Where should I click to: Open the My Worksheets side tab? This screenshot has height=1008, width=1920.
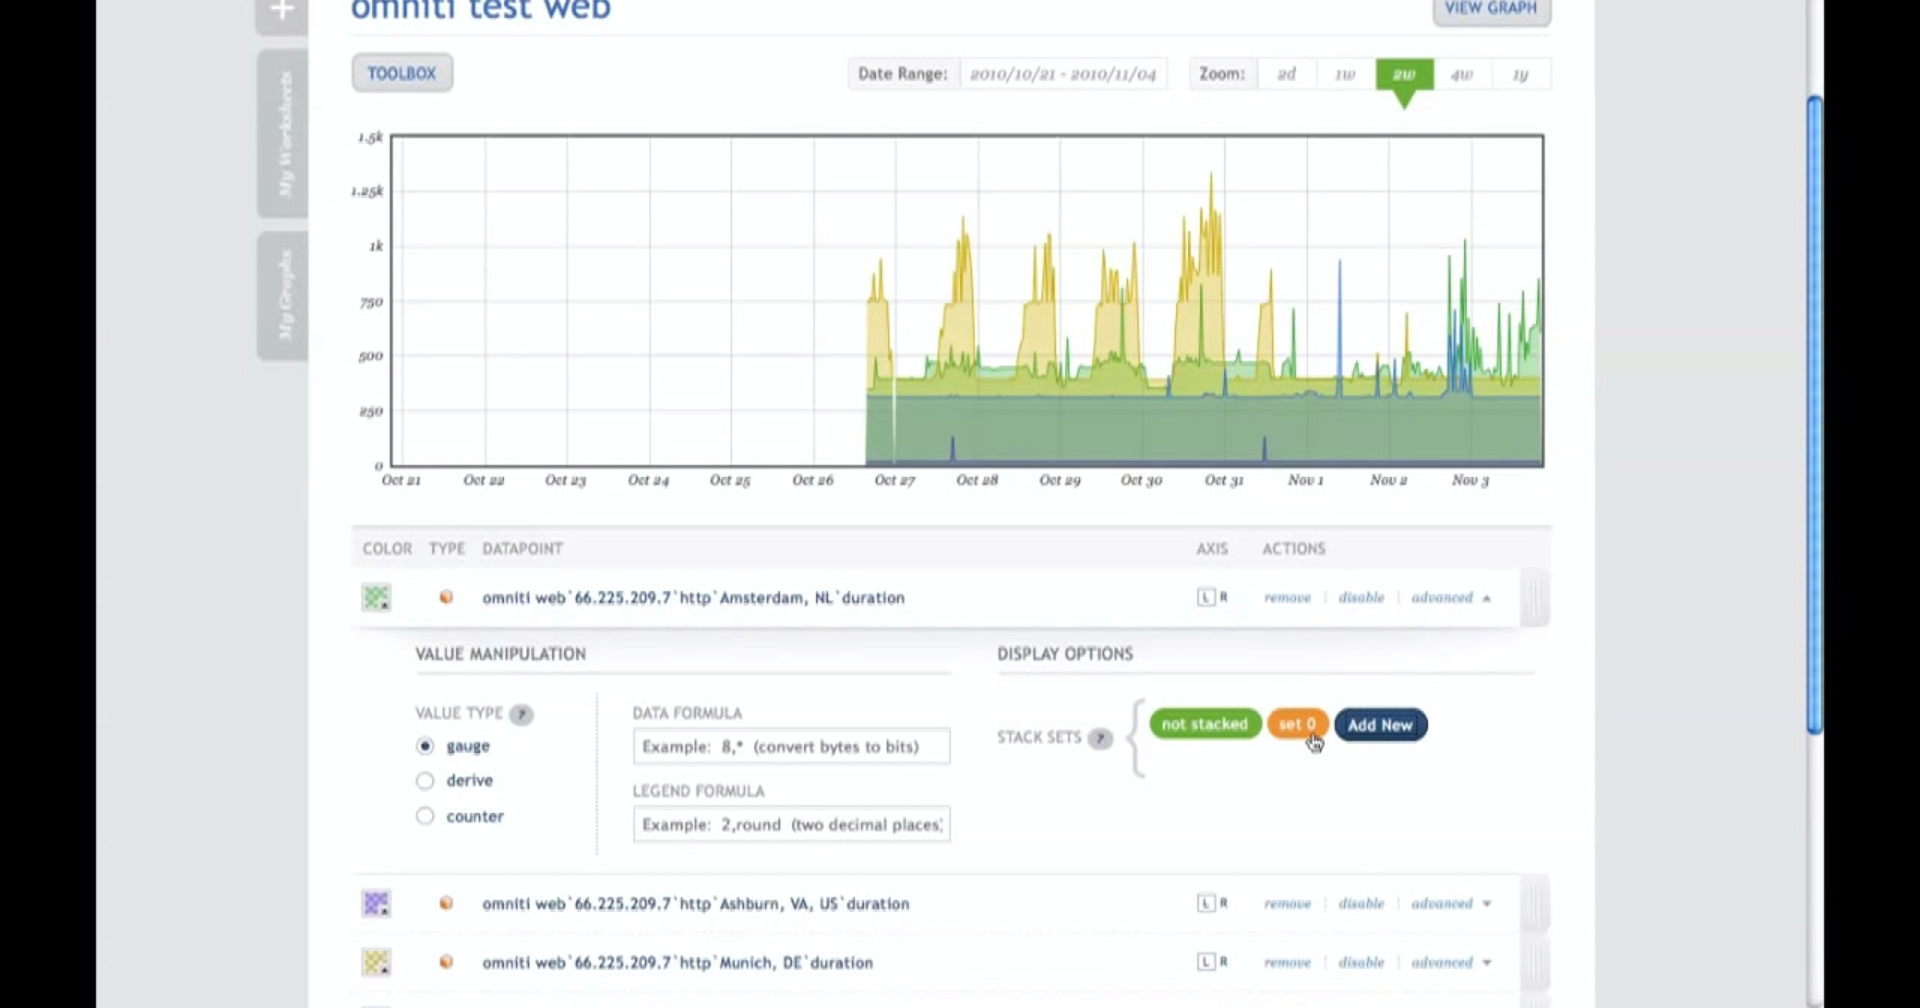tap(283, 133)
